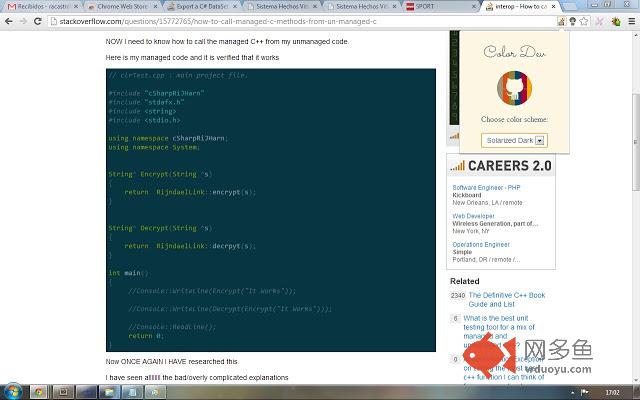Open the Solarized Dark color scheme dropdown

(x=514, y=140)
